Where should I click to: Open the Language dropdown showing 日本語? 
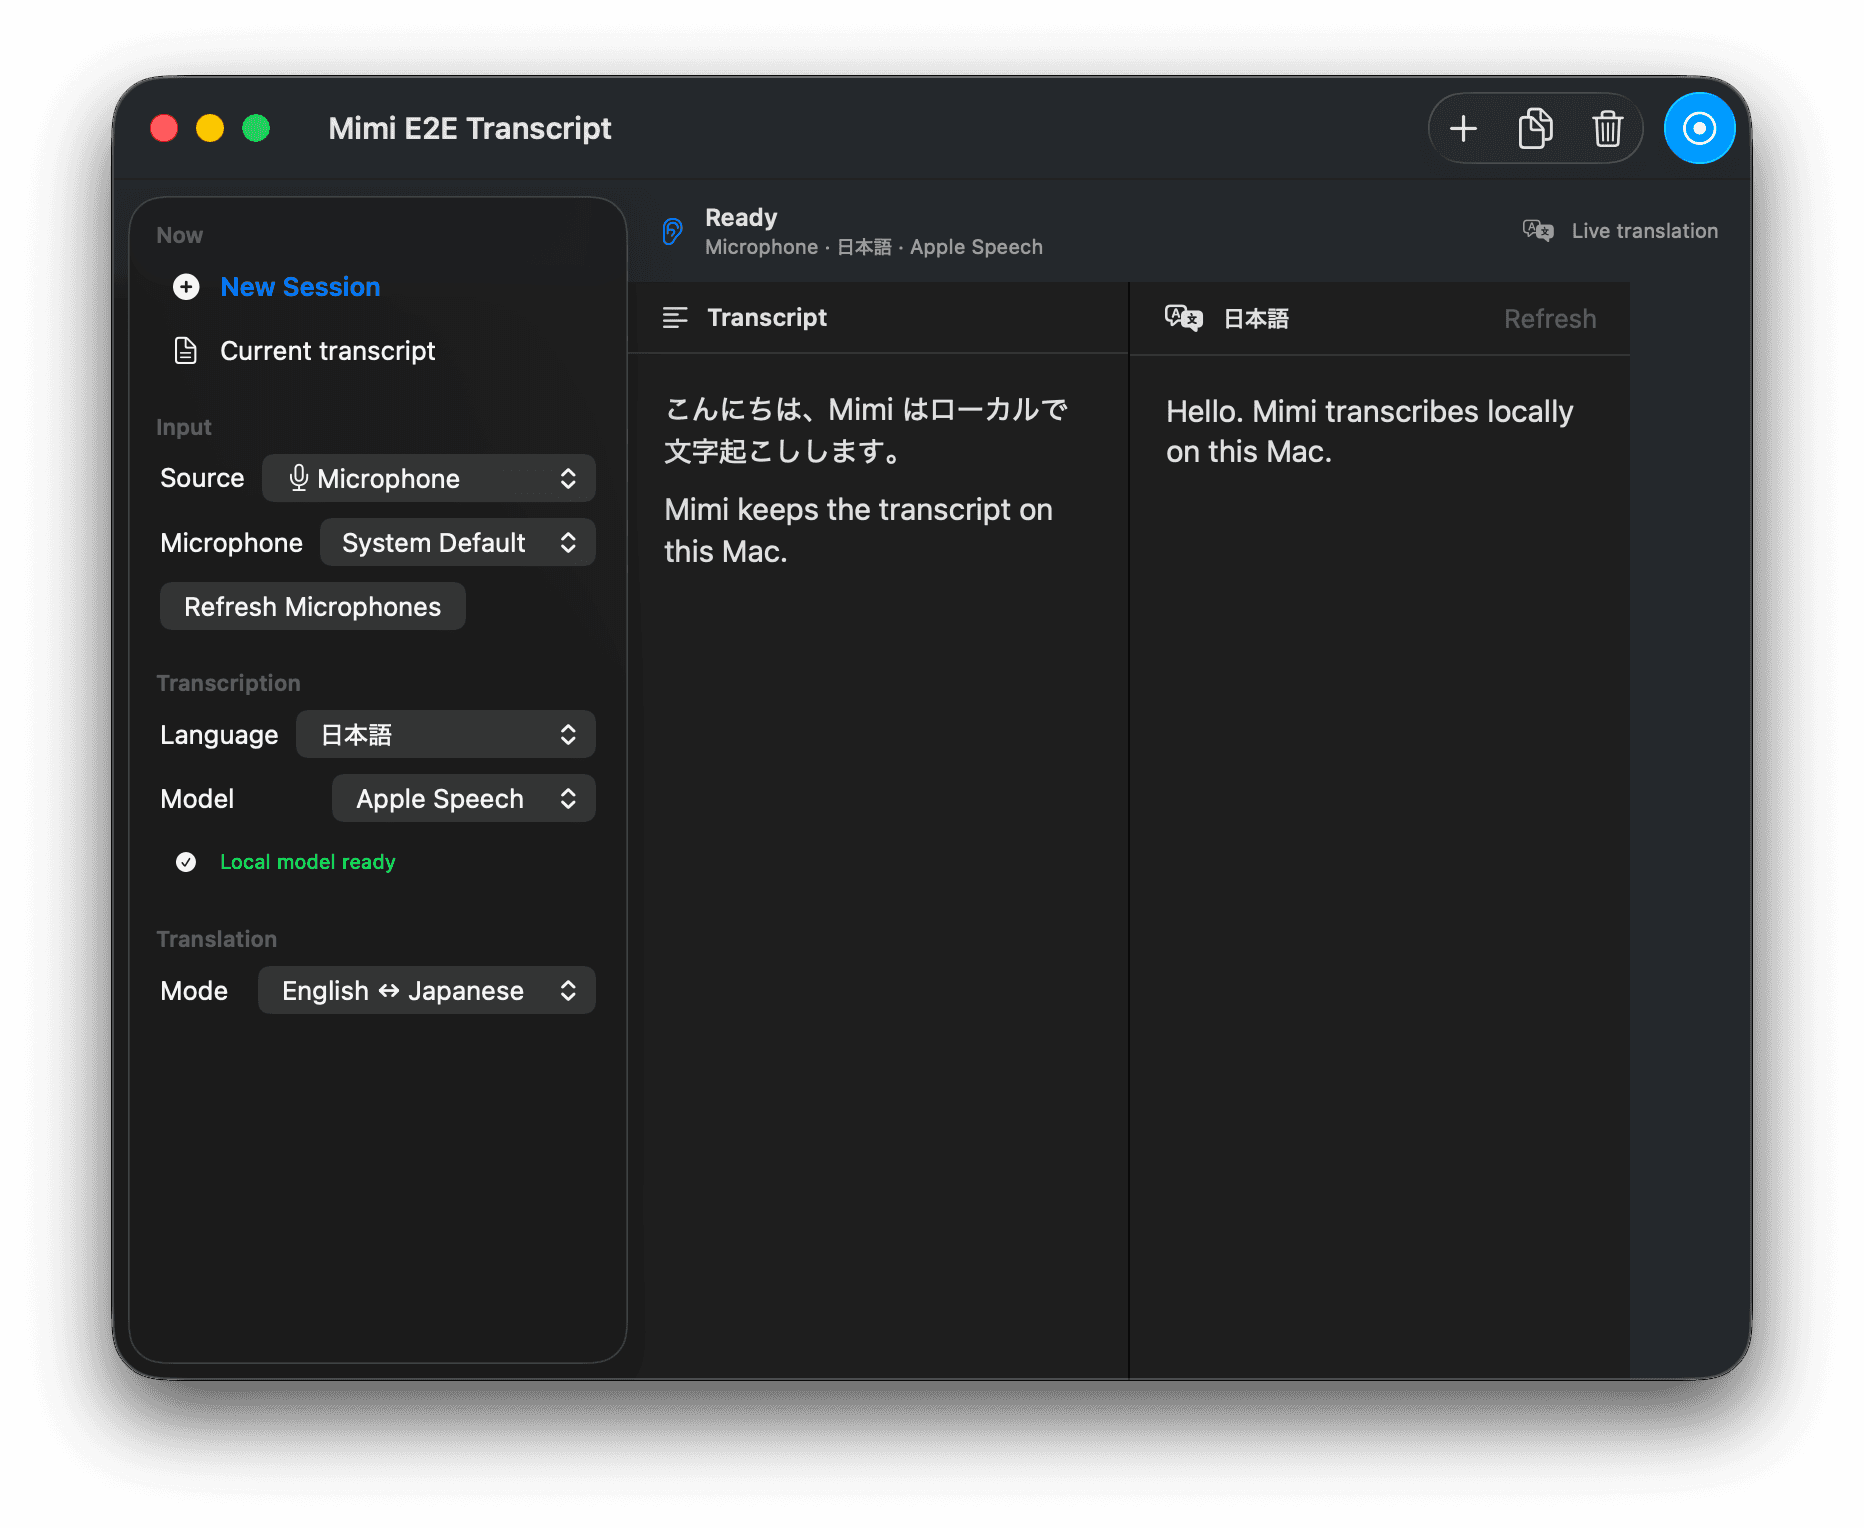point(446,734)
